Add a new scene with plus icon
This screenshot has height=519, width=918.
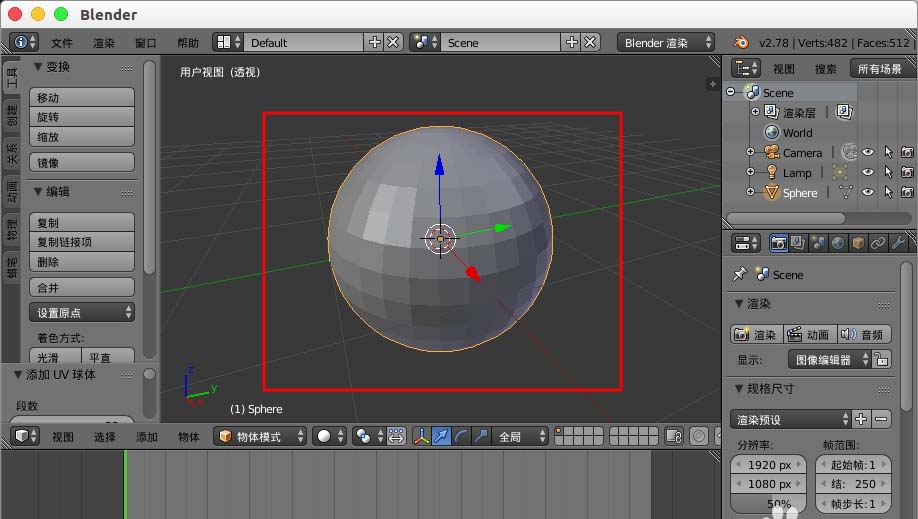coord(571,42)
